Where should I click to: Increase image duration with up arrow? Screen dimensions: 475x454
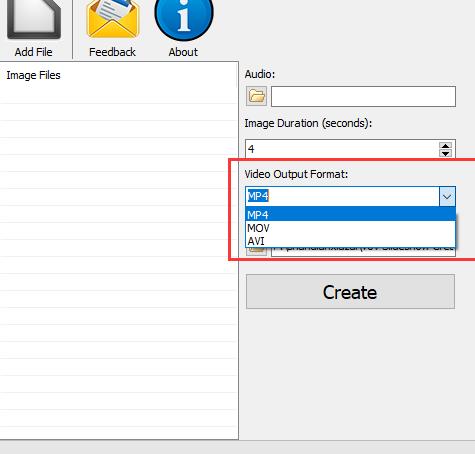coord(445,146)
